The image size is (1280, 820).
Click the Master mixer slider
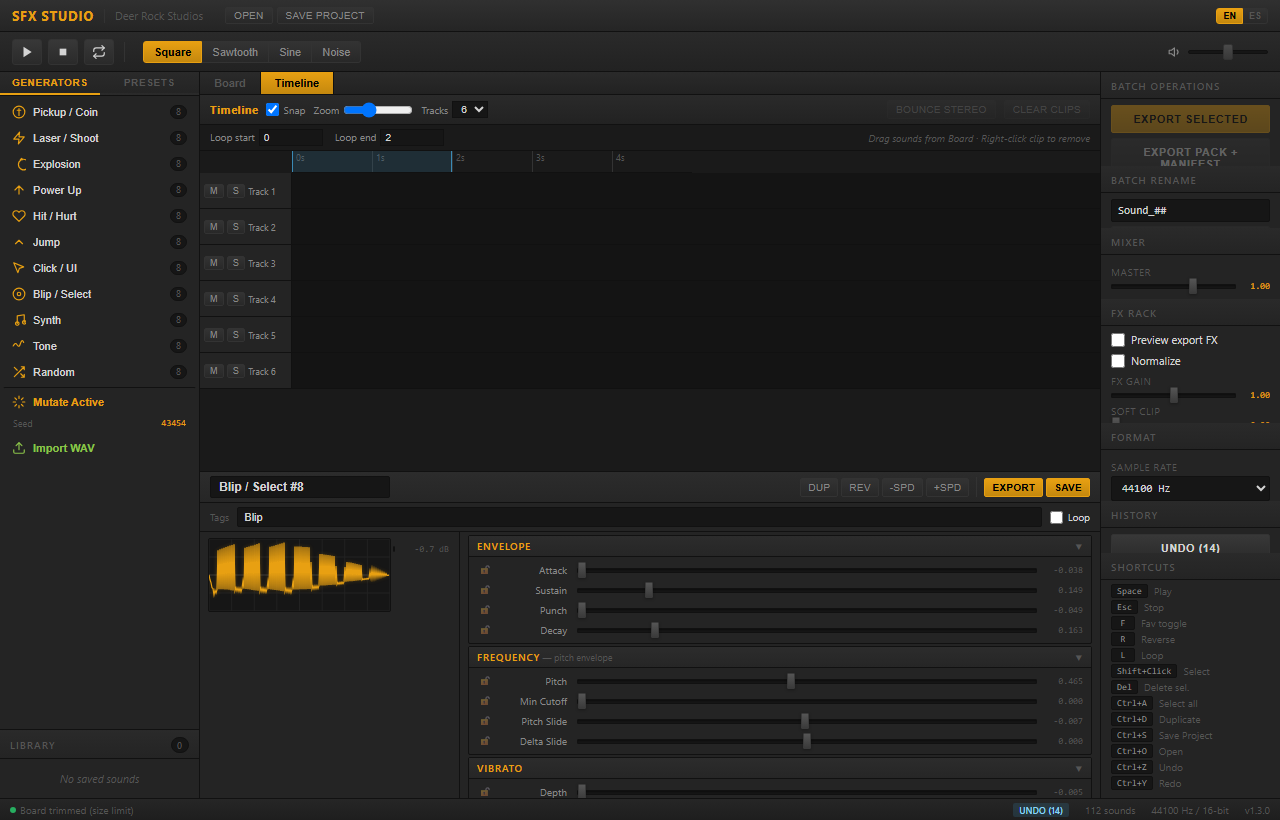1173,286
